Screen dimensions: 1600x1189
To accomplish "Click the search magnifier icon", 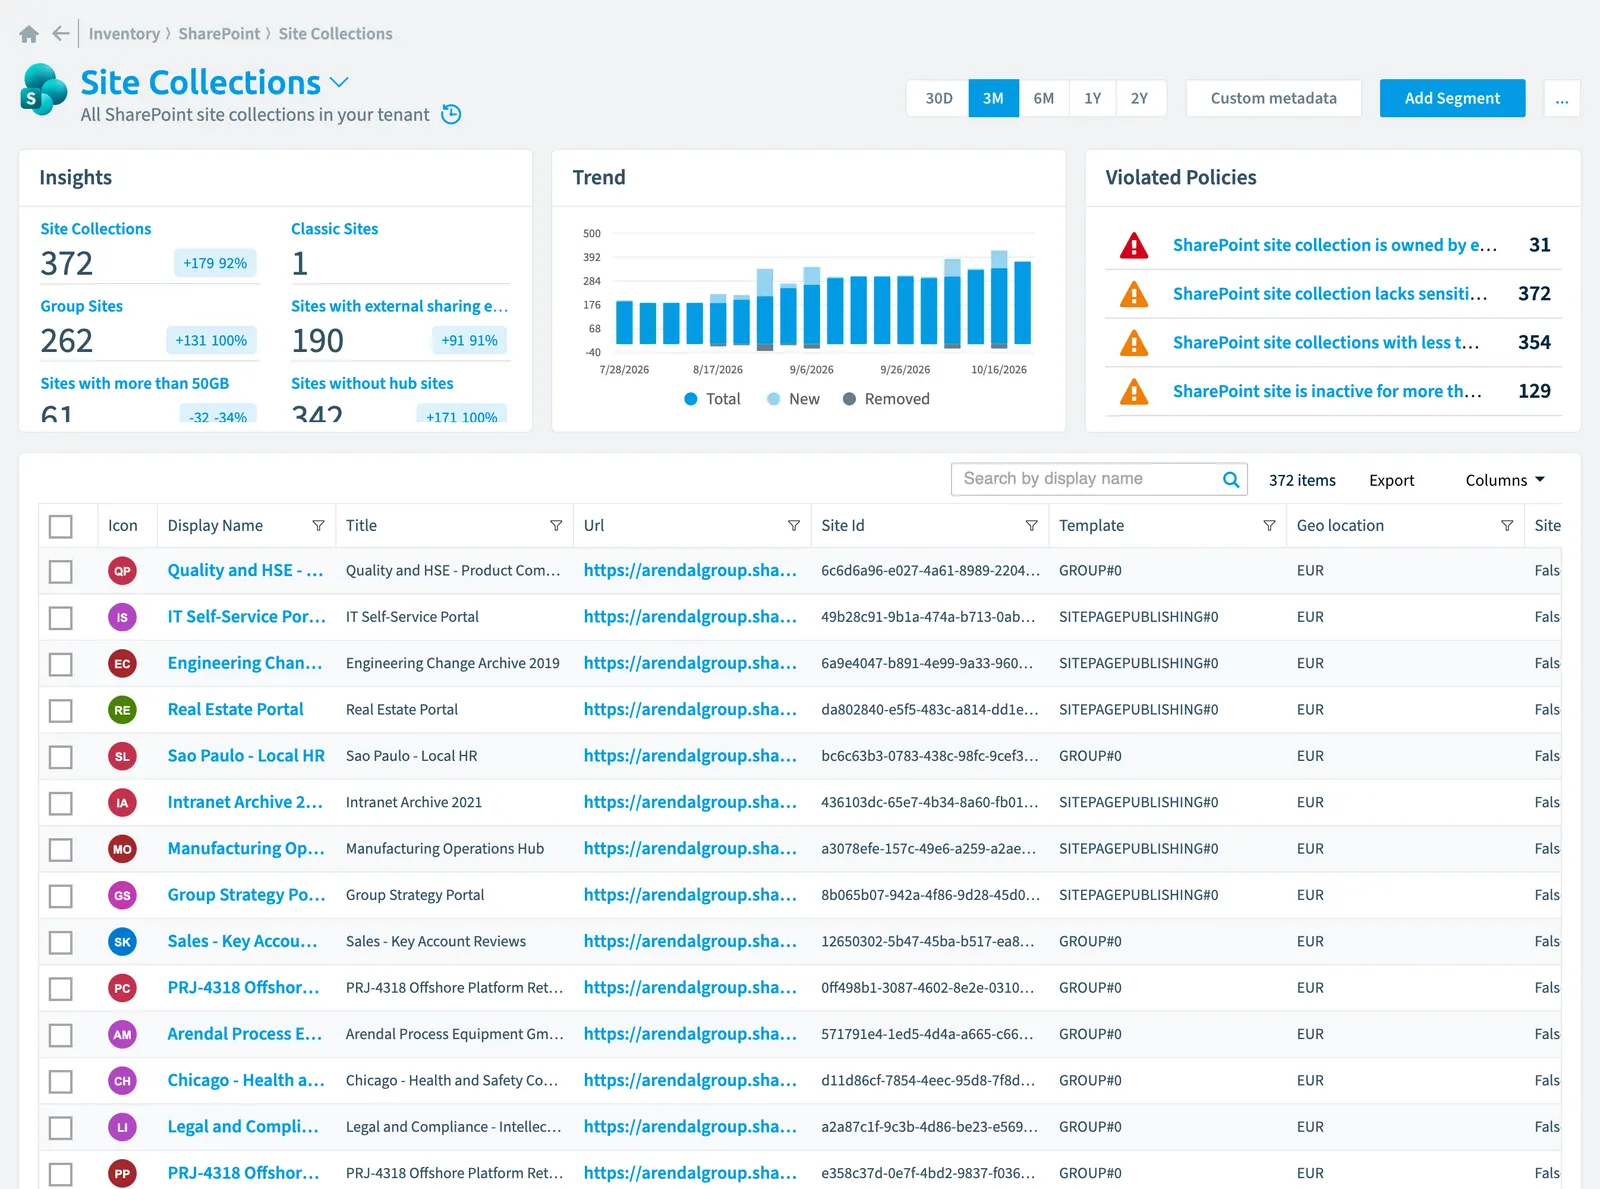I will click(1231, 479).
